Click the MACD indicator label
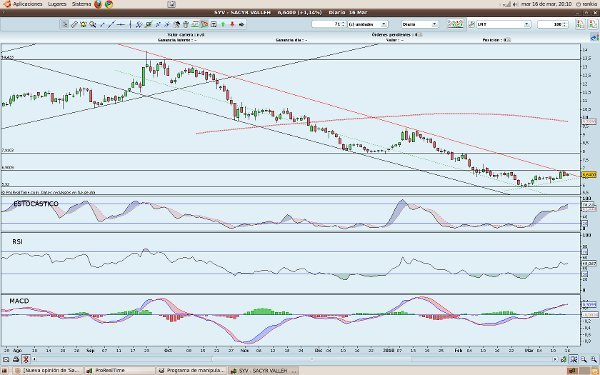Image resolution: width=600 pixels, height=375 pixels. tap(19, 301)
